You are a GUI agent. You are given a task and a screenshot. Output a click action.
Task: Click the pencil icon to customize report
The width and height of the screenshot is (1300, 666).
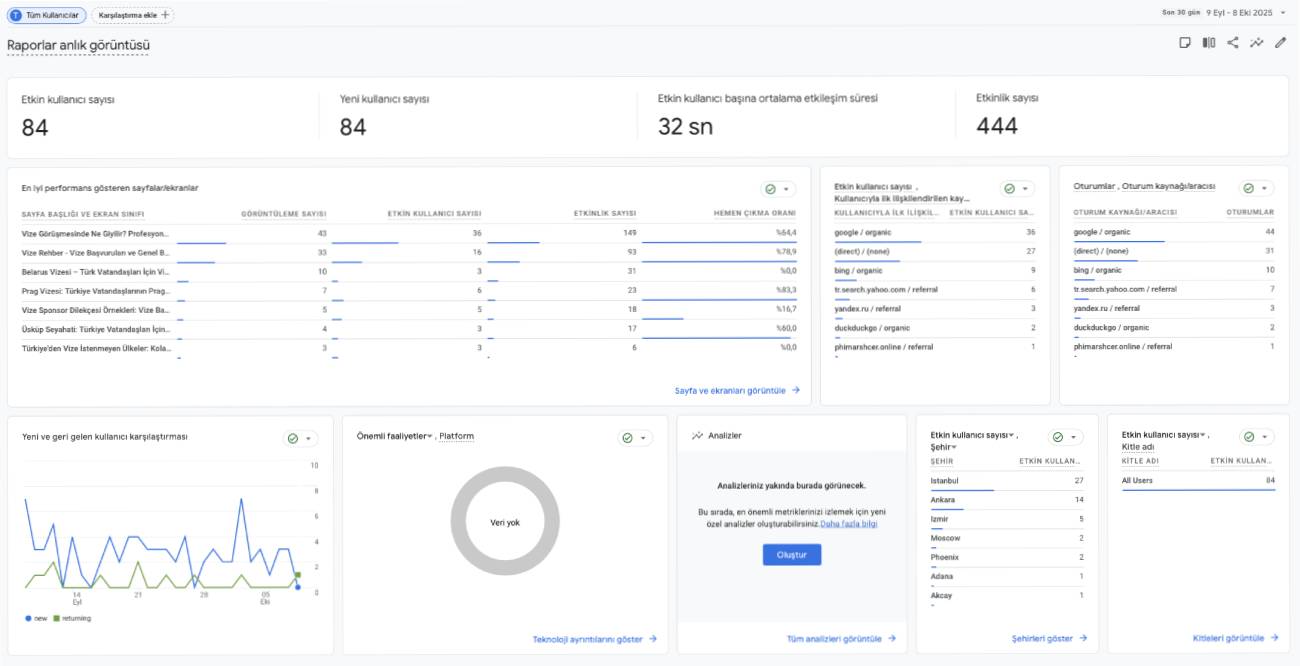pyautogui.click(x=1281, y=43)
